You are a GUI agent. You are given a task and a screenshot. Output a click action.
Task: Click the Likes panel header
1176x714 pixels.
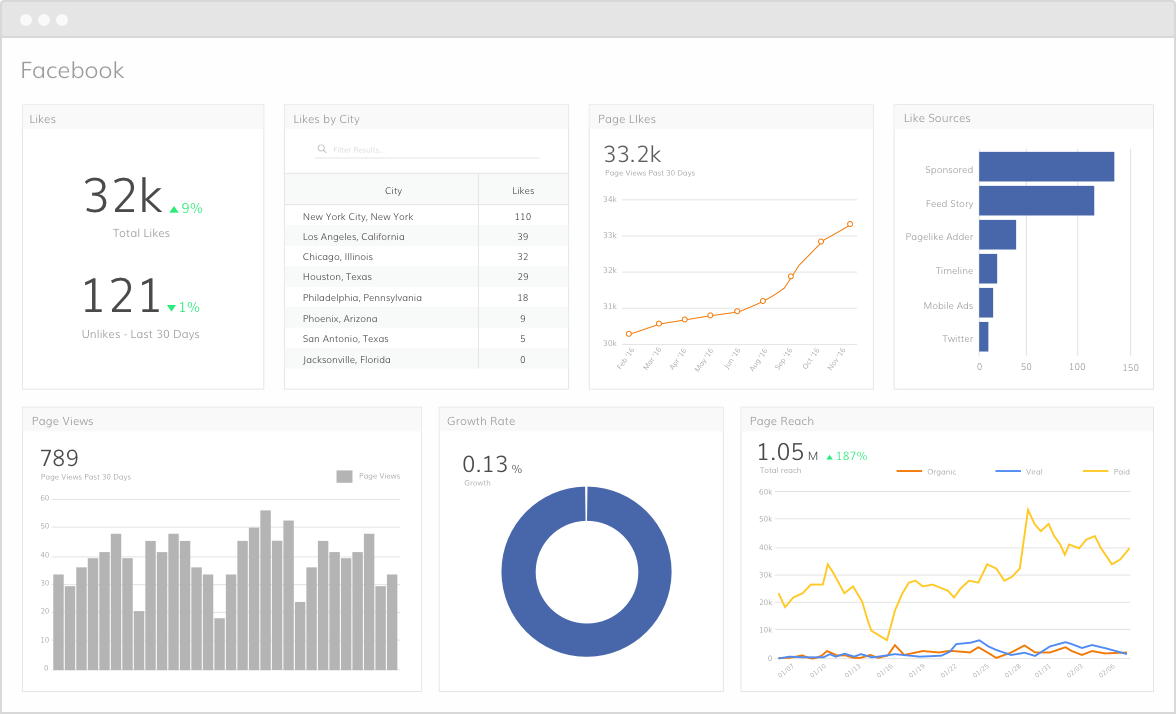click(143, 118)
